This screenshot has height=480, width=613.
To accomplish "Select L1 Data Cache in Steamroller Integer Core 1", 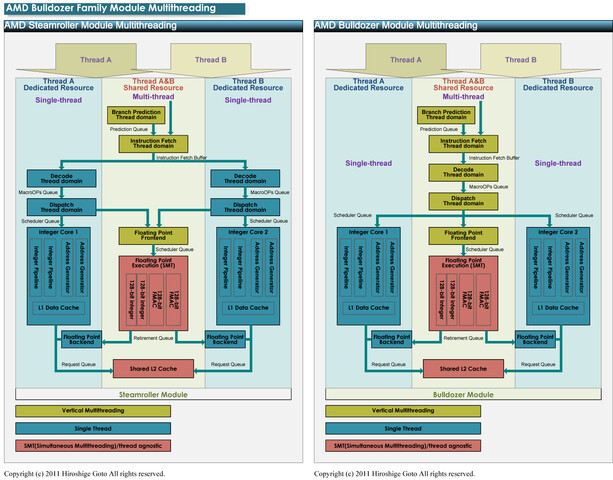I will (58, 308).
